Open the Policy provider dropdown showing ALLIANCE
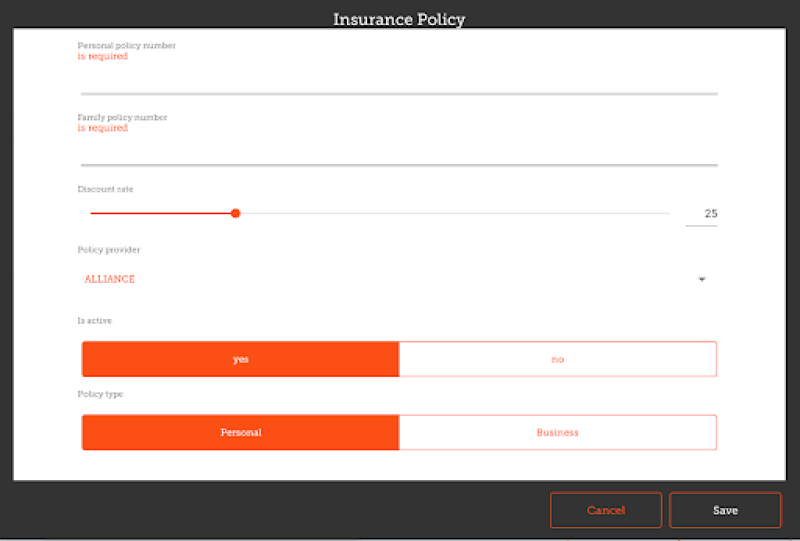 (x=390, y=280)
